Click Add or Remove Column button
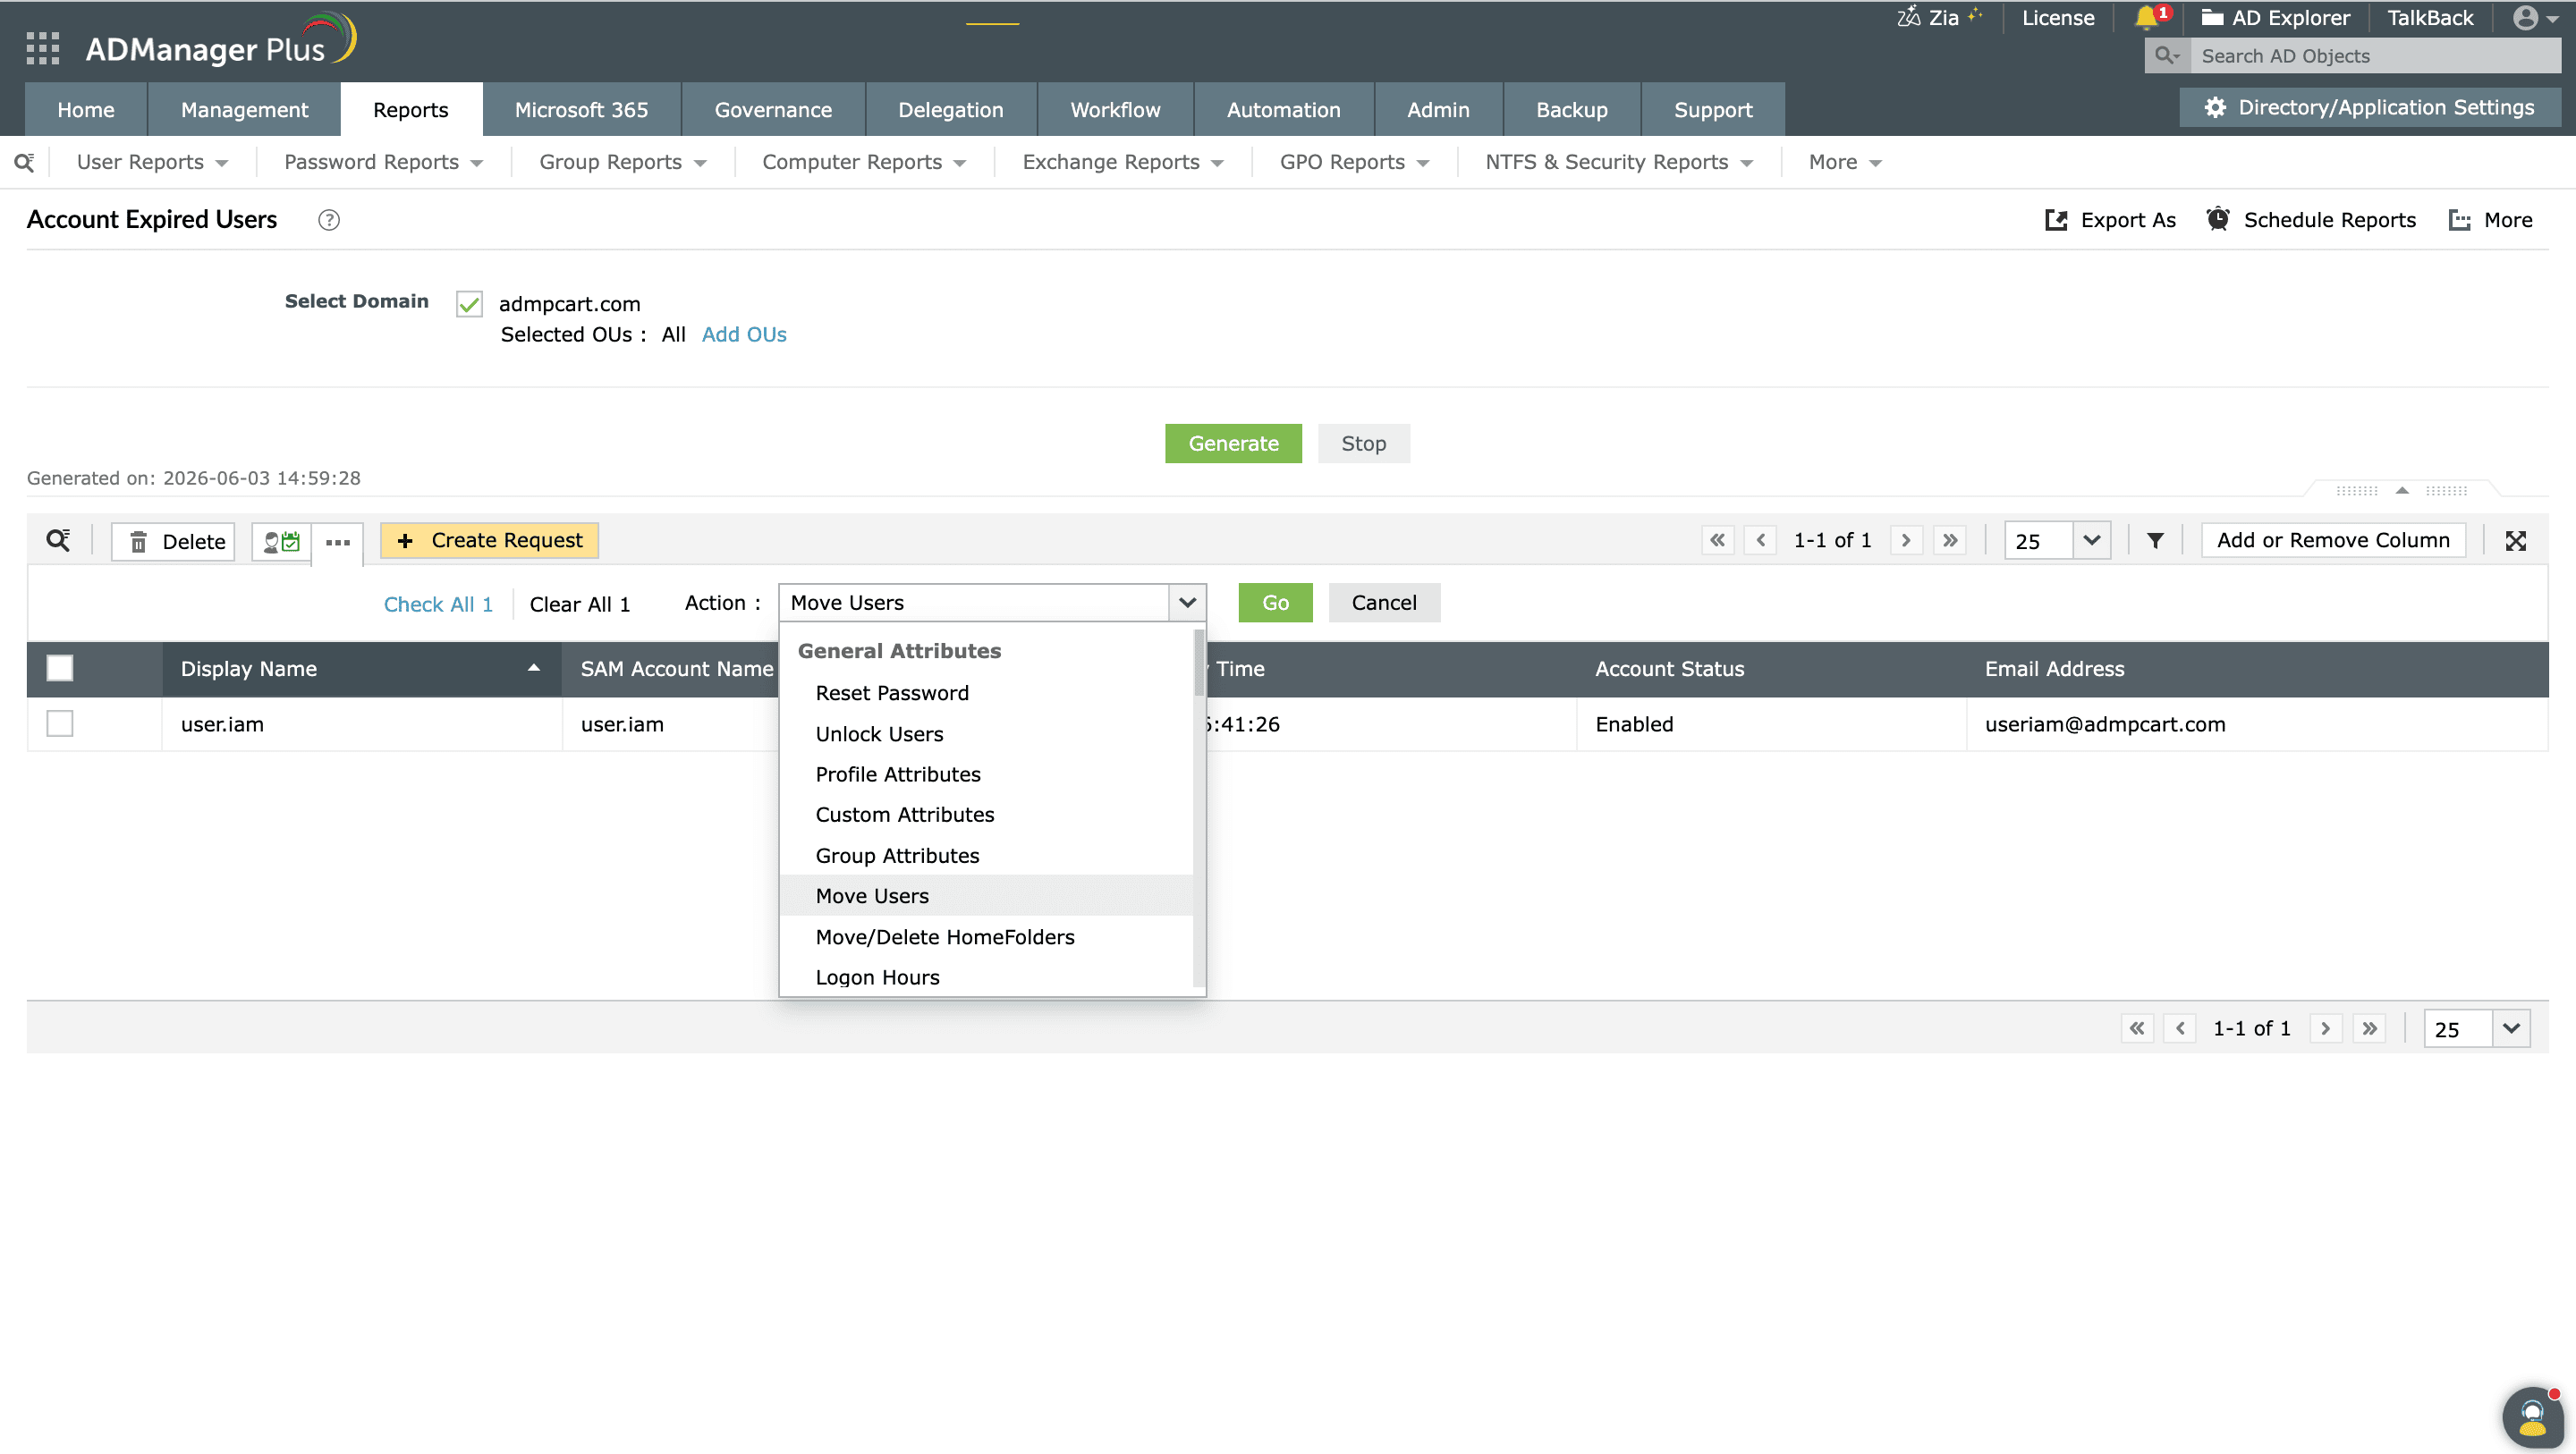 tap(2333, 540)
